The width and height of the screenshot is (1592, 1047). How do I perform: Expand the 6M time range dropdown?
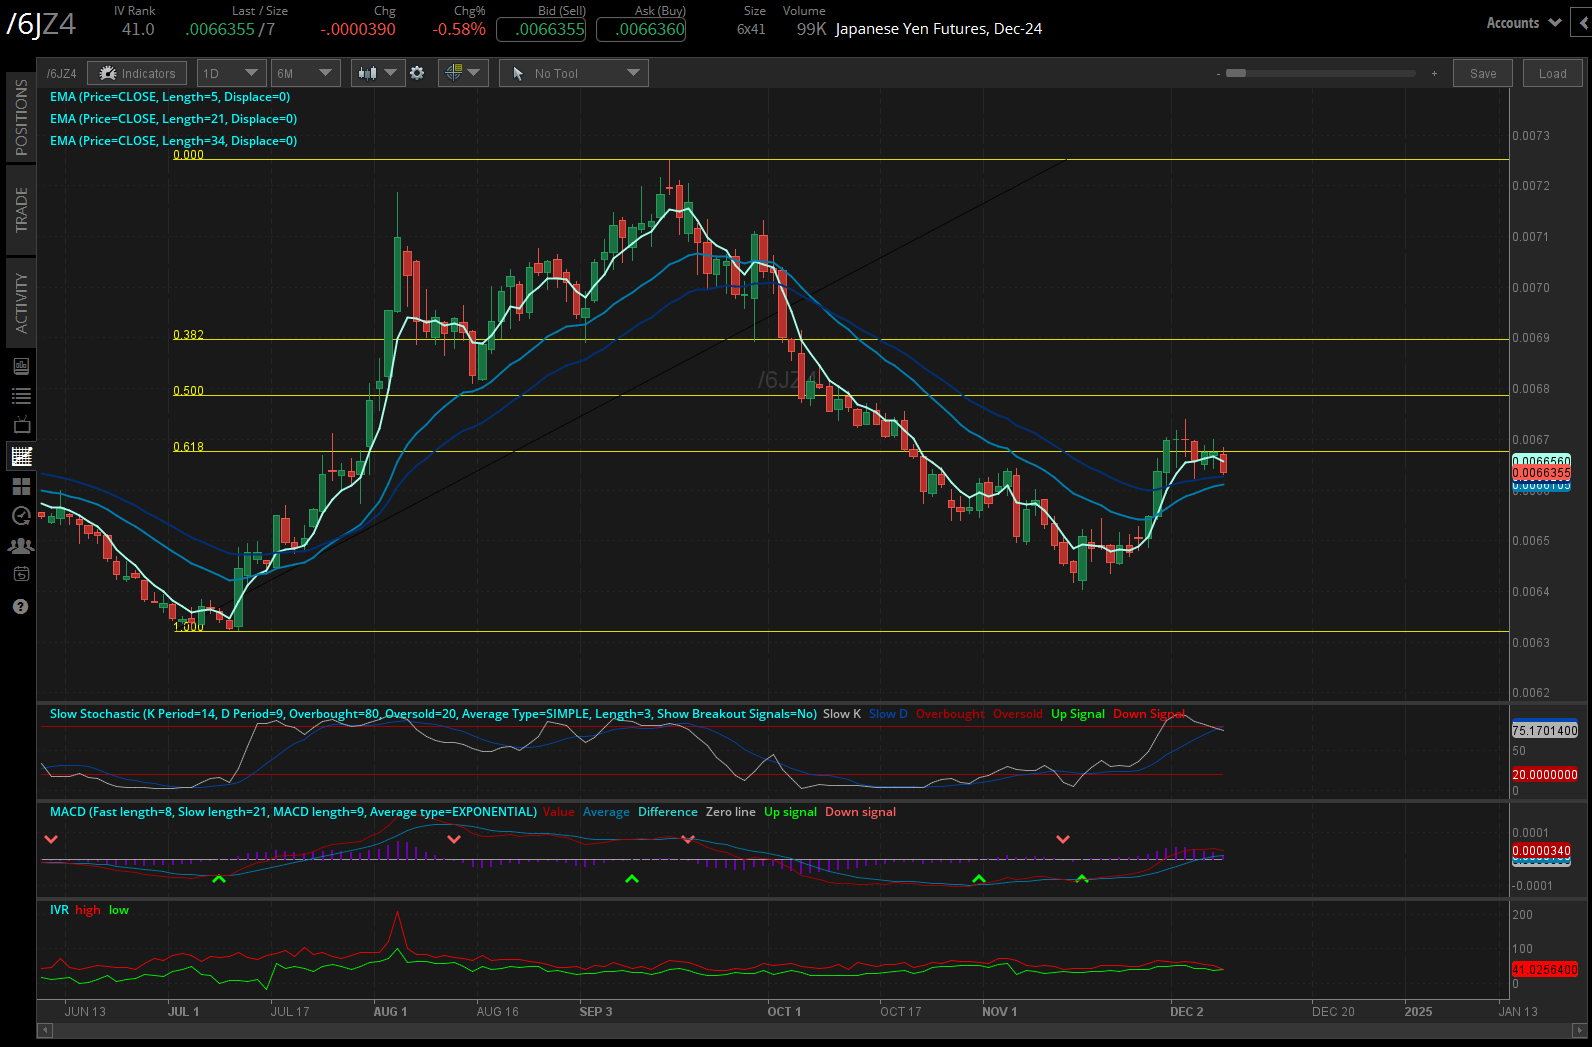pyautogui.click(x=305, y=73)
